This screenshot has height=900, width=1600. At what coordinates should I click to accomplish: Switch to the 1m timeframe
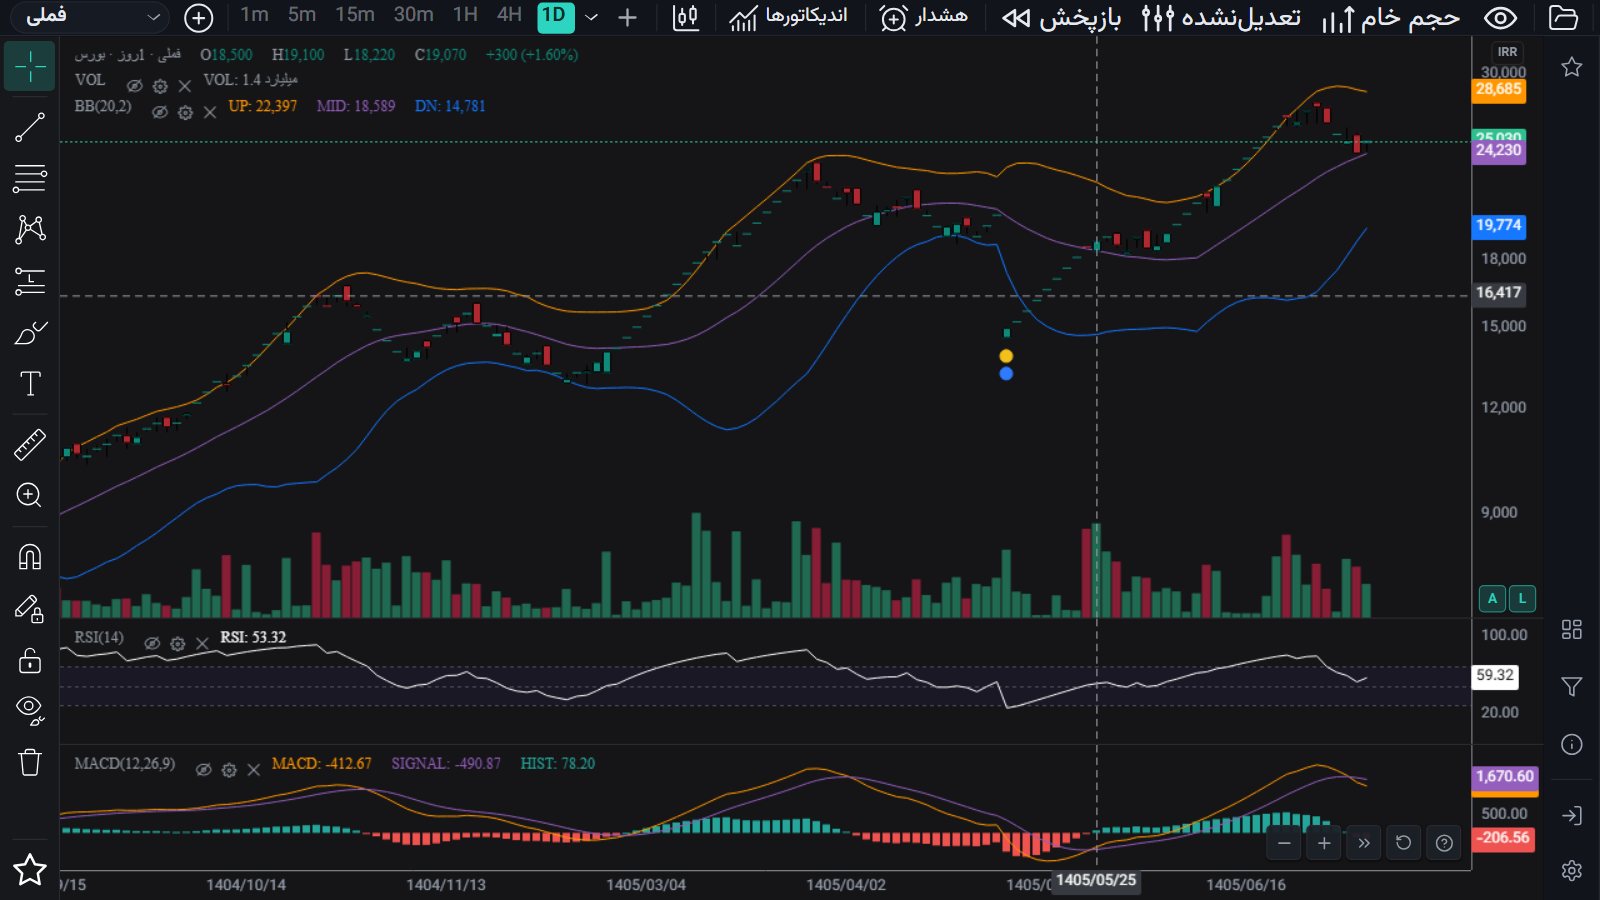pos(254,15)
